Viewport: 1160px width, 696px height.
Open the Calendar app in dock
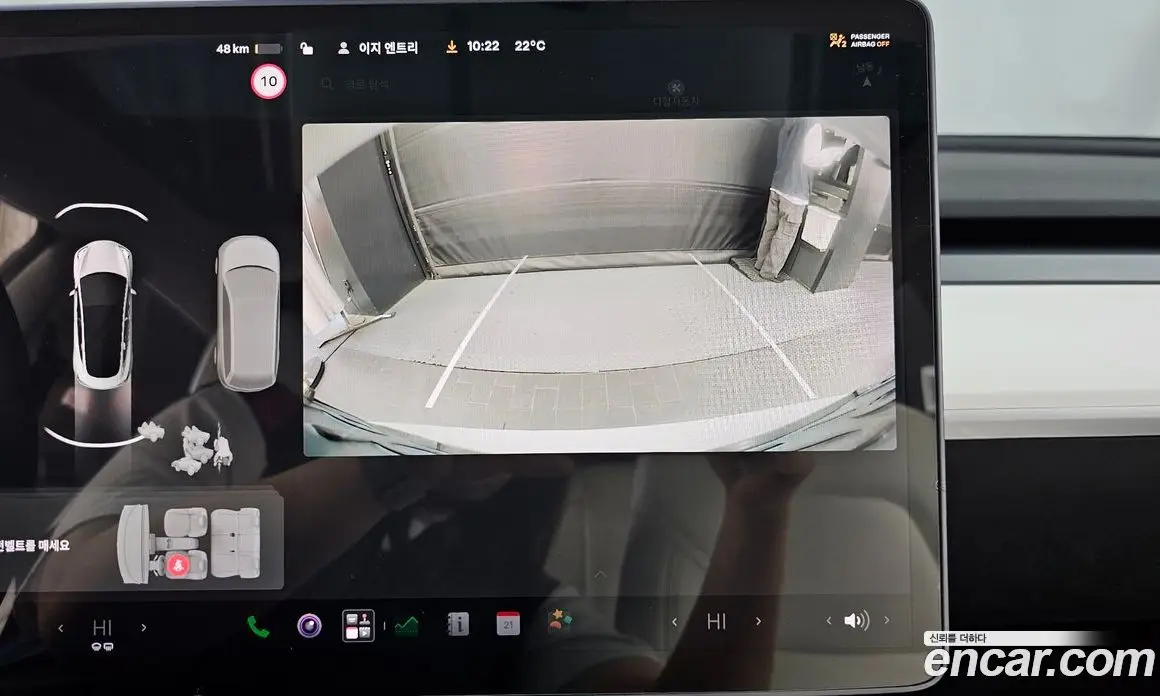508,624
